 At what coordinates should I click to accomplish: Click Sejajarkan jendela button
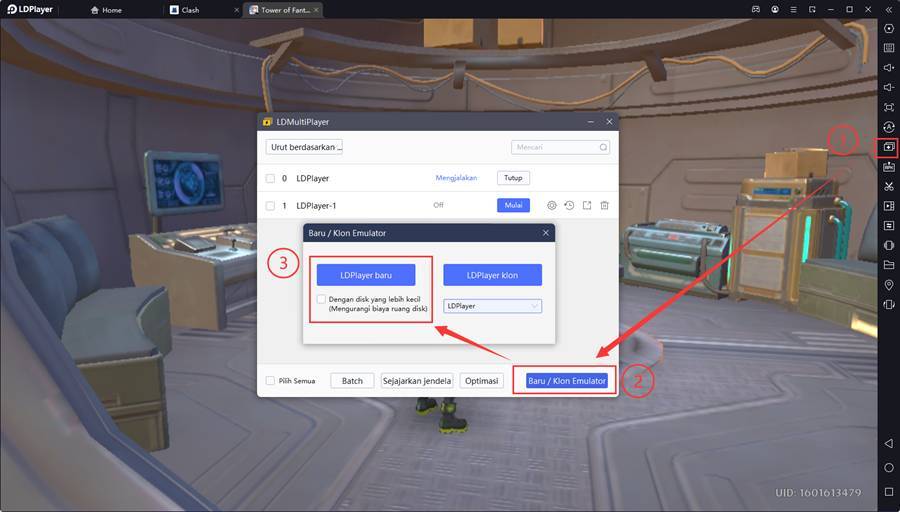pyautogui.click(x=417, y=381)
